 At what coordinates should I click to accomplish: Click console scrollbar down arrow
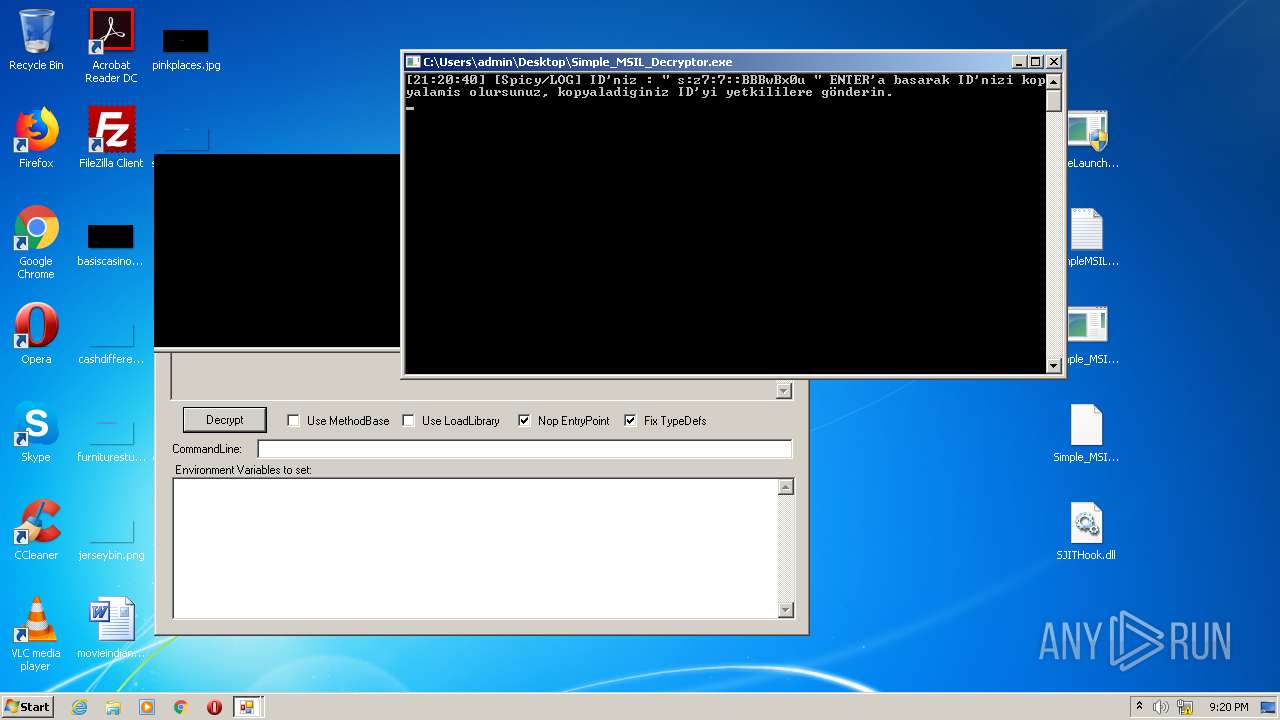[1053, 366]
